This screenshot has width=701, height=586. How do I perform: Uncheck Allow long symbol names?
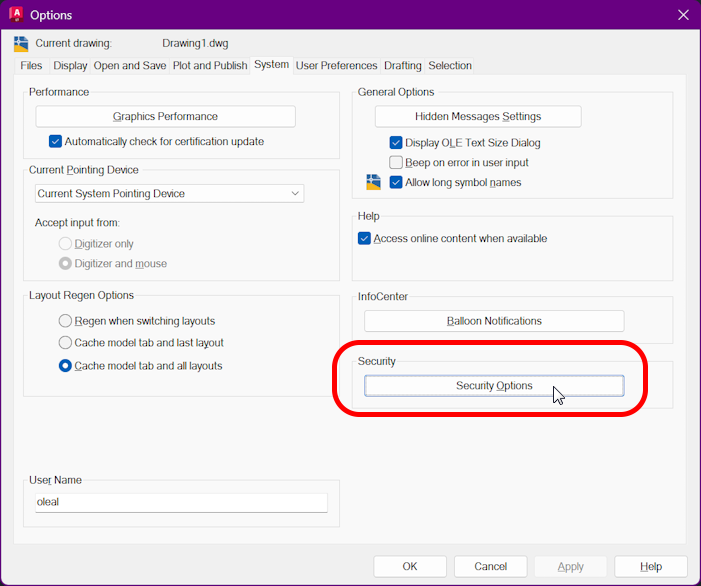[x=396, y=183]
